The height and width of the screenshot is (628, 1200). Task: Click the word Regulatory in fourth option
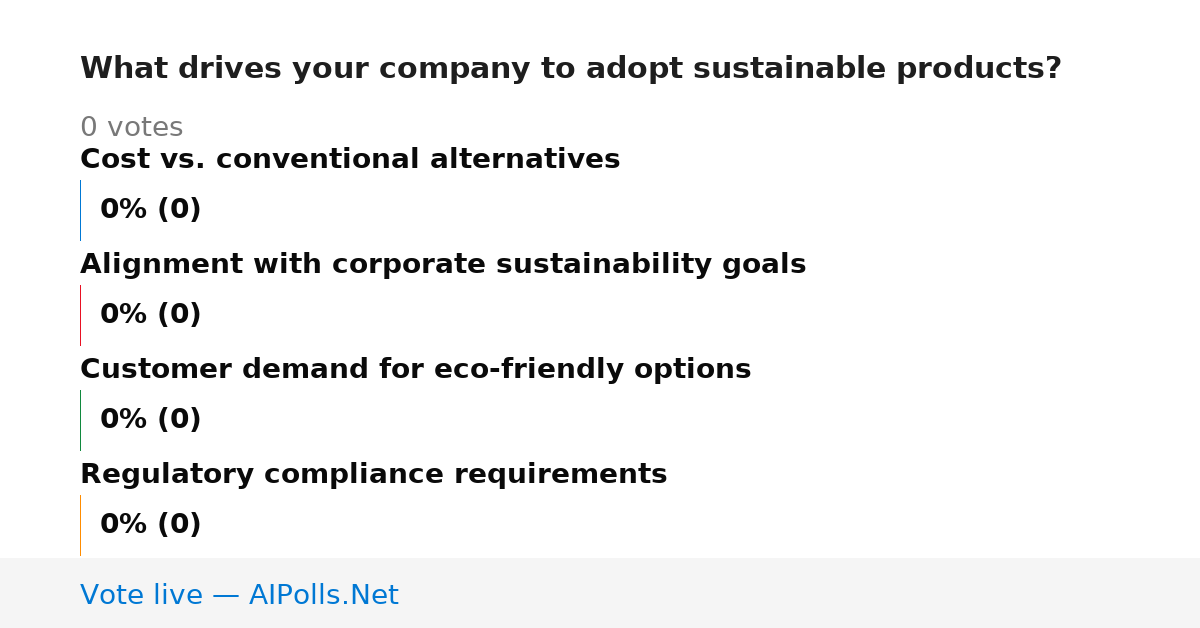(167, 475)
